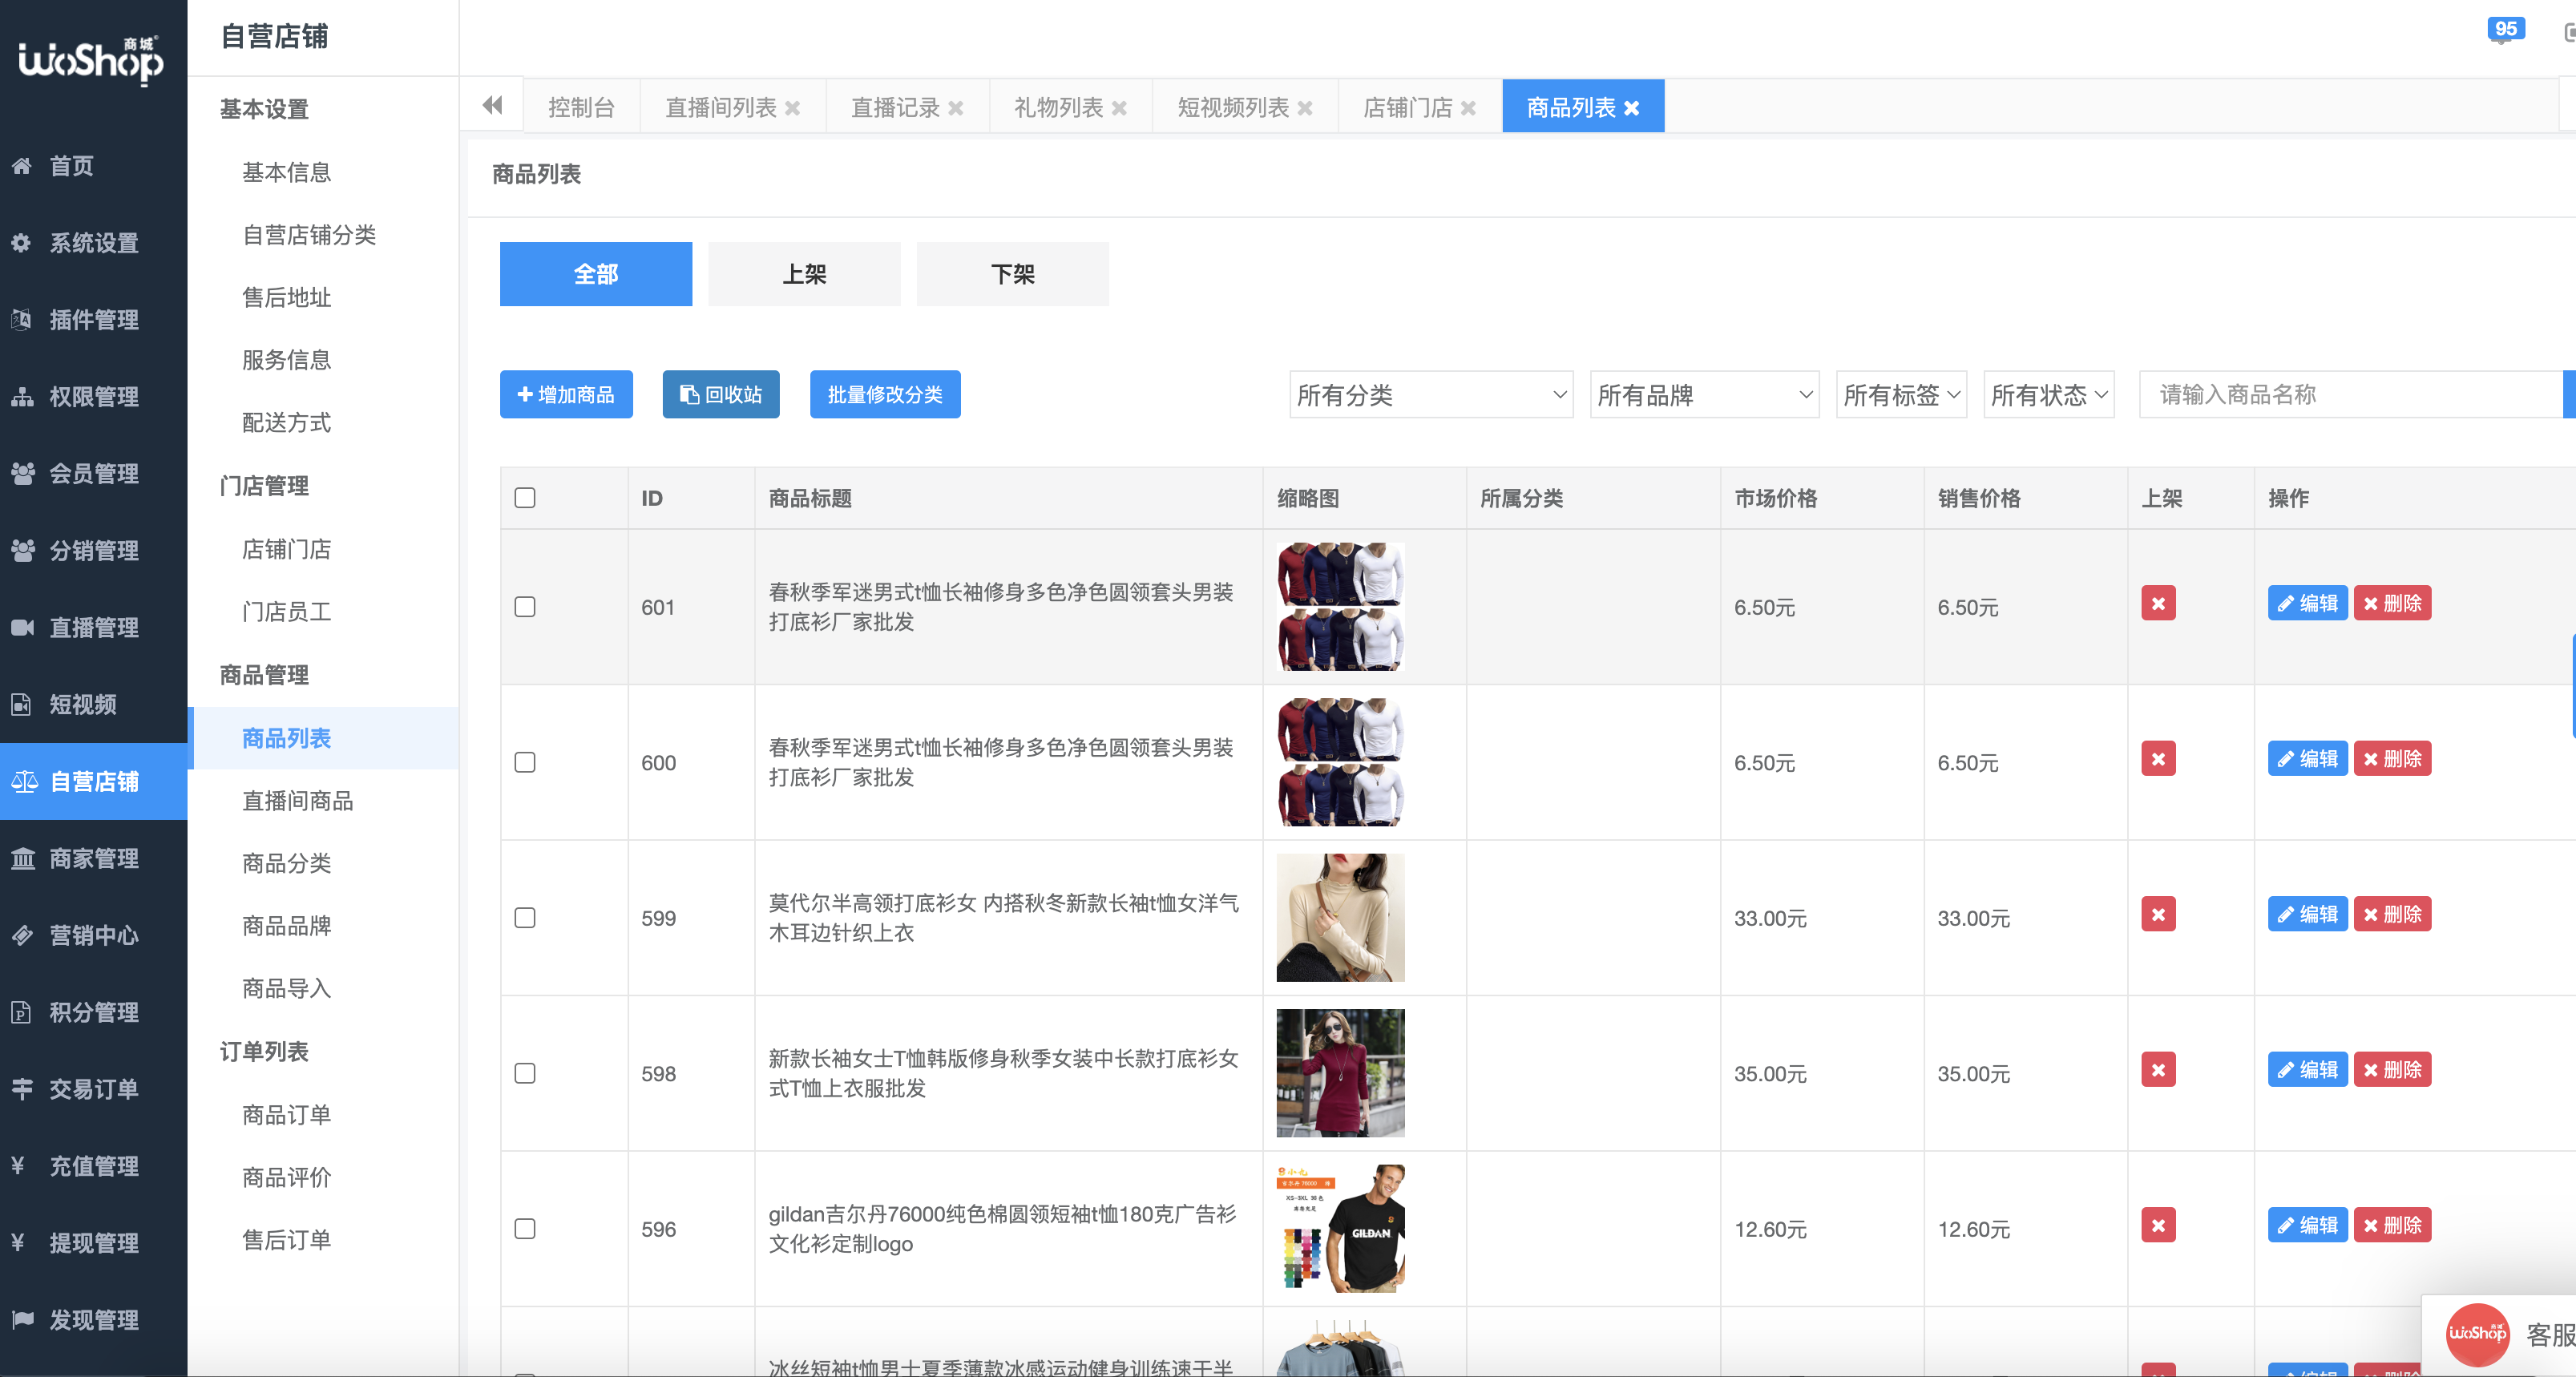Open 自营店铺分类 in submenu
The width and height of the screenshot is (2576, 1377).
click(308, 235)
